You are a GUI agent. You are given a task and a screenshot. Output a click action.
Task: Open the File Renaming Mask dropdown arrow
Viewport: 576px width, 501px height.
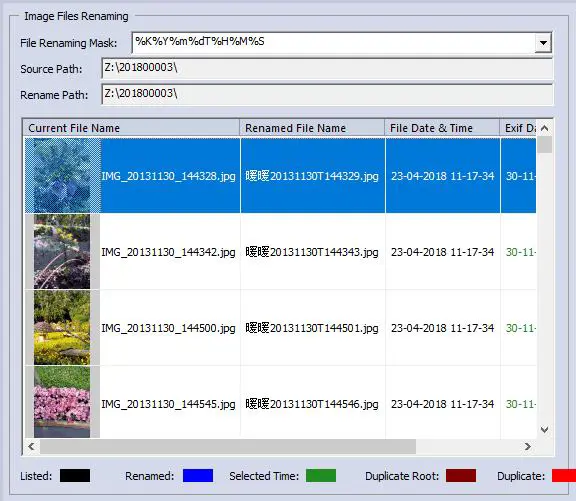[543, 43]
